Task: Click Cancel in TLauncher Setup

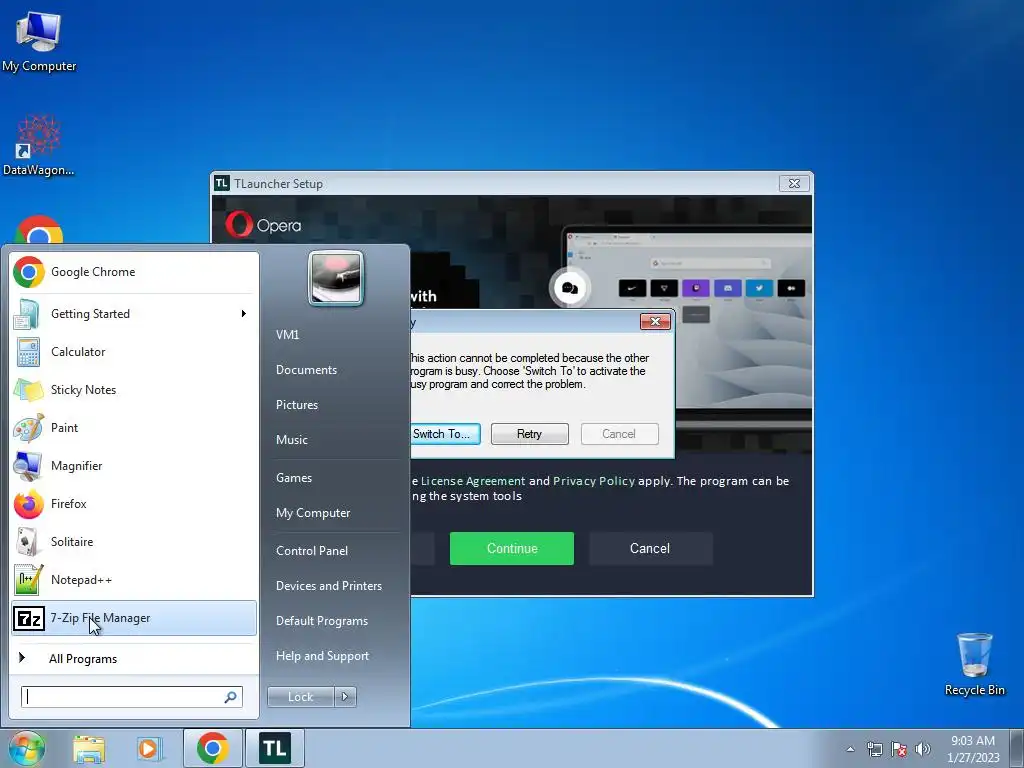Action: pos(650,549)
